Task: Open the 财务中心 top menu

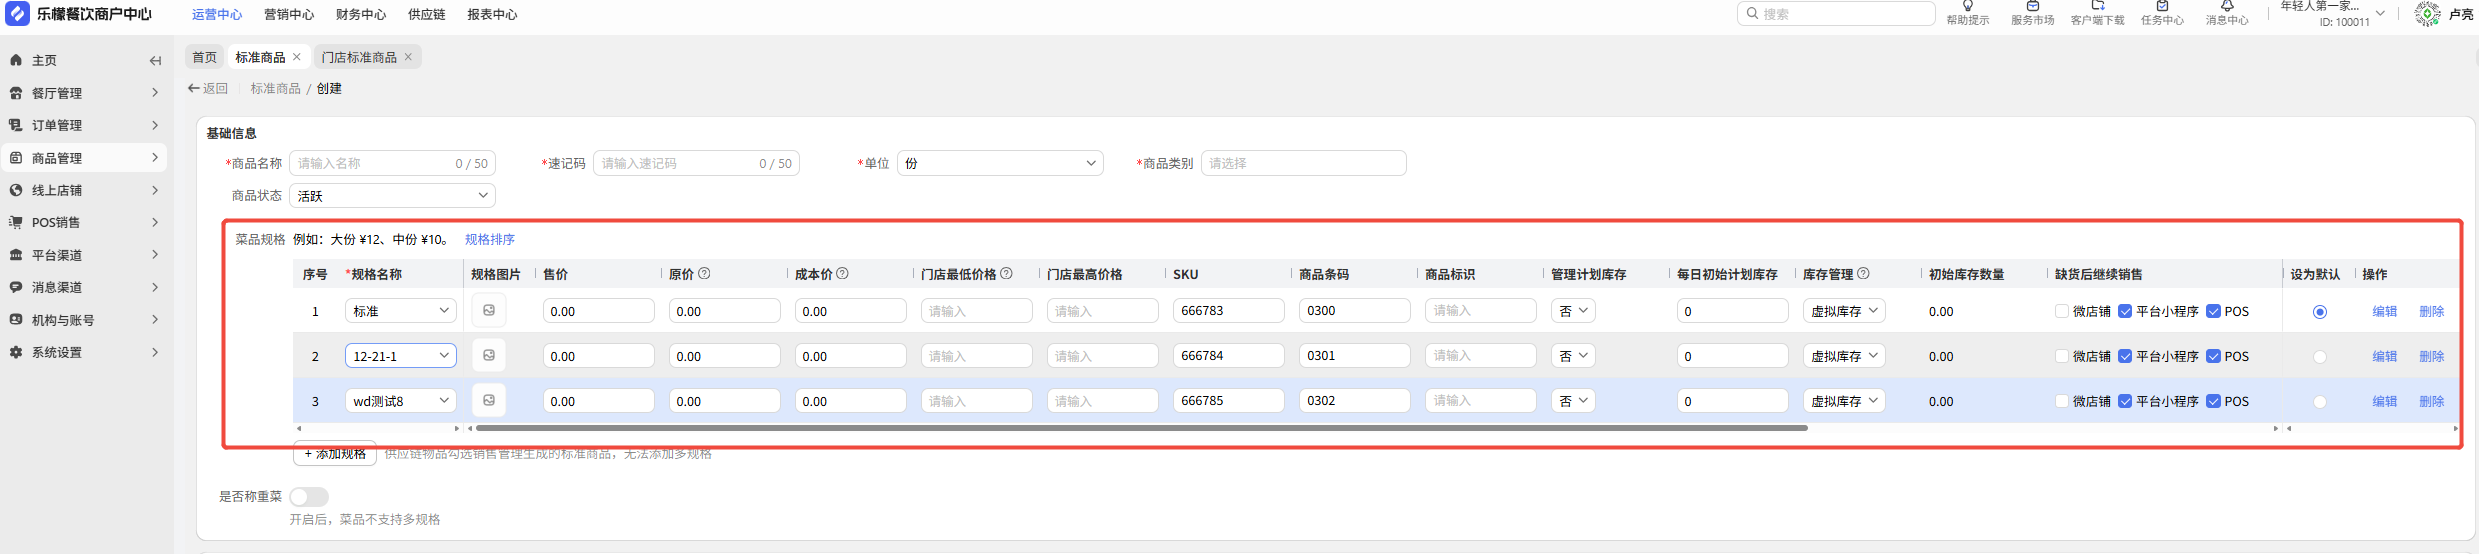Action: [361, 14]
